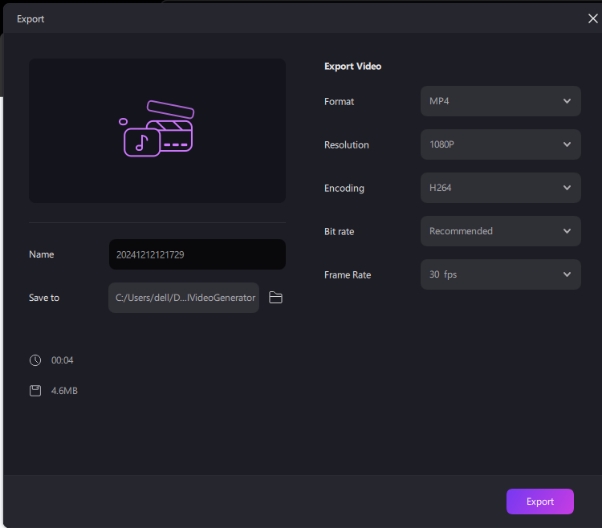Click the 00:04 duration text

click(62, 360)
